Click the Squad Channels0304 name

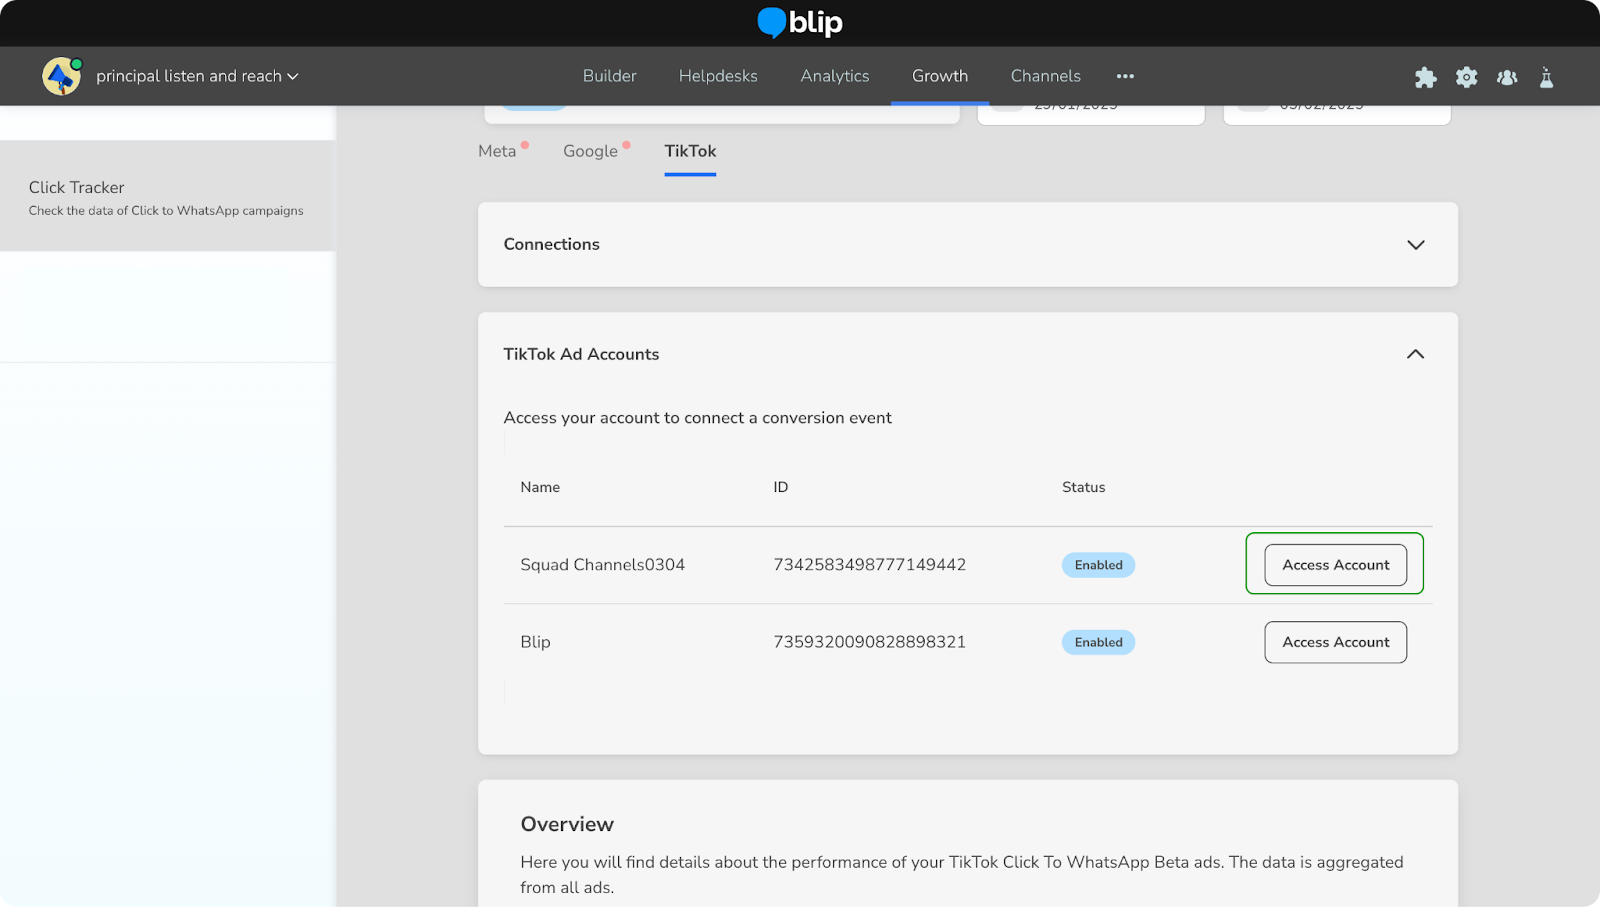coord(603,565)
